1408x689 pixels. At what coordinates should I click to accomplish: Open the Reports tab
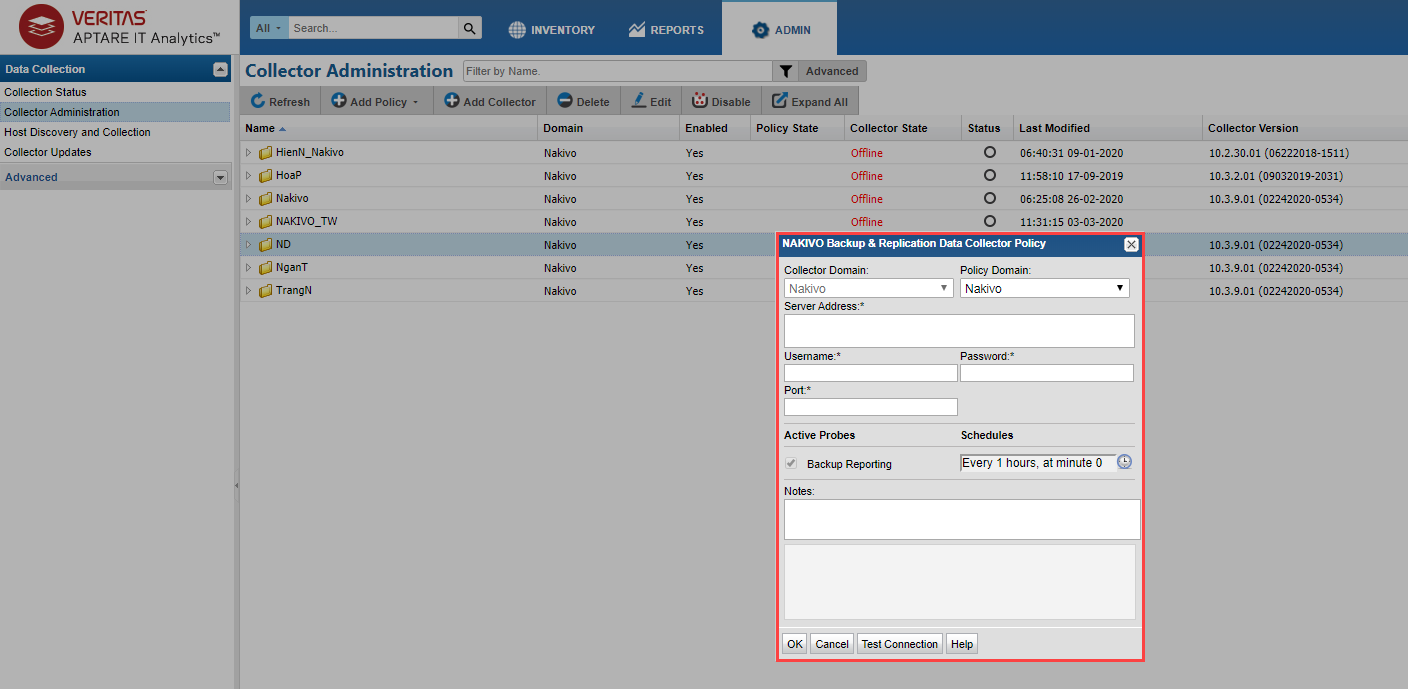666,30
